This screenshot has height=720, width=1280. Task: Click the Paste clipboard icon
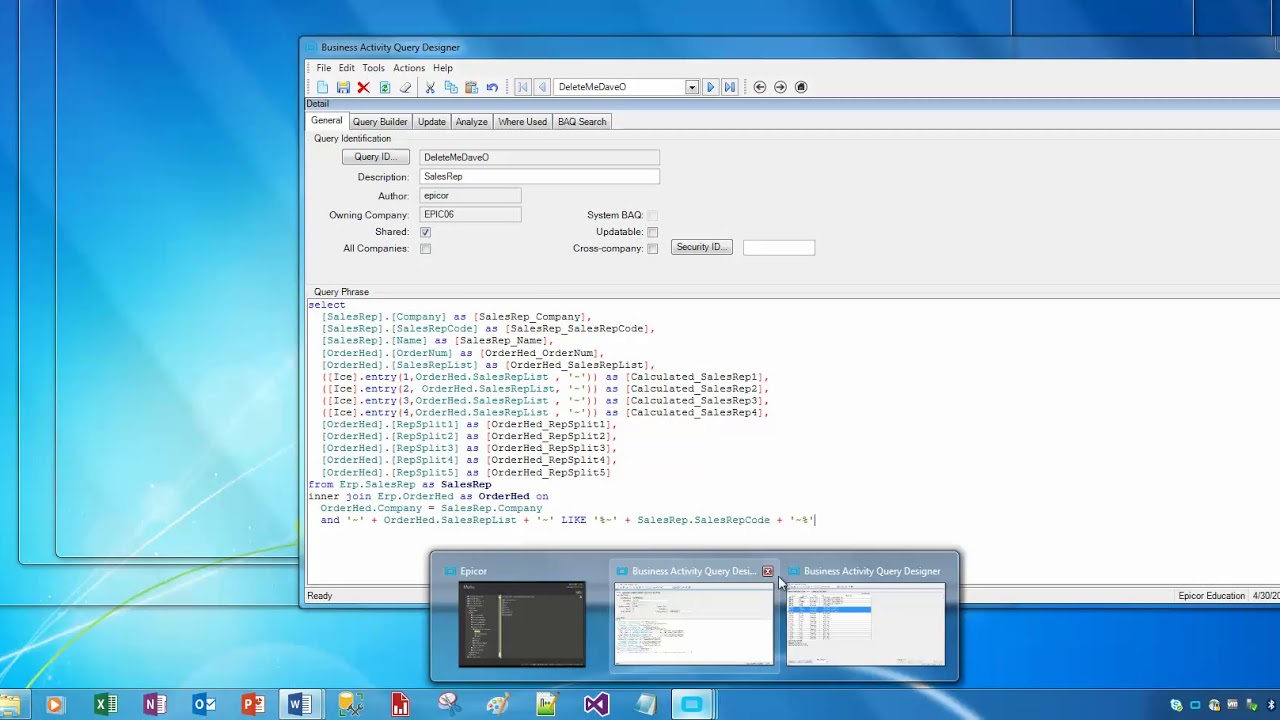[x=471, y=87]
